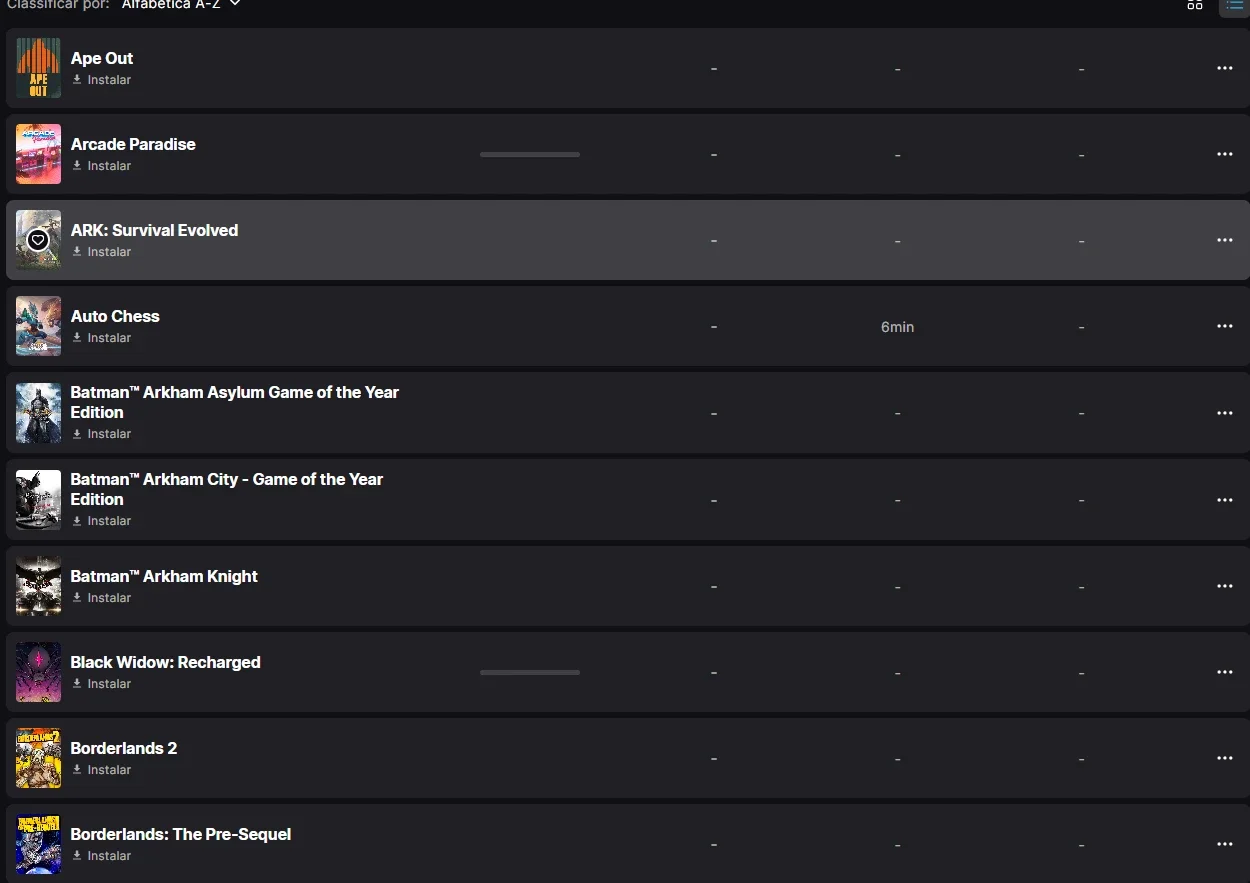Click the Arcade Paradise progress bar
Image resolution: width=1250 pixels, height=883 pixels.
click(530, 154)
